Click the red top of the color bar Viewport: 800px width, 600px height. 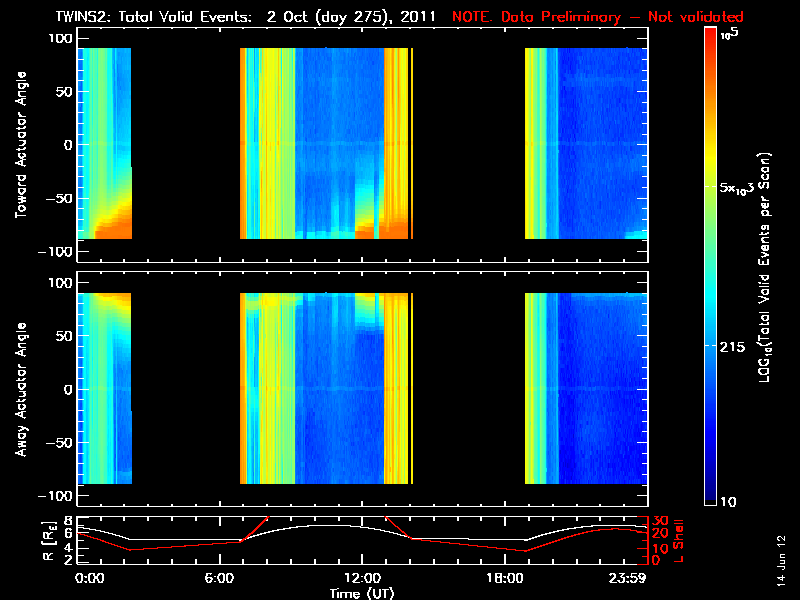[x=710, y=36]
